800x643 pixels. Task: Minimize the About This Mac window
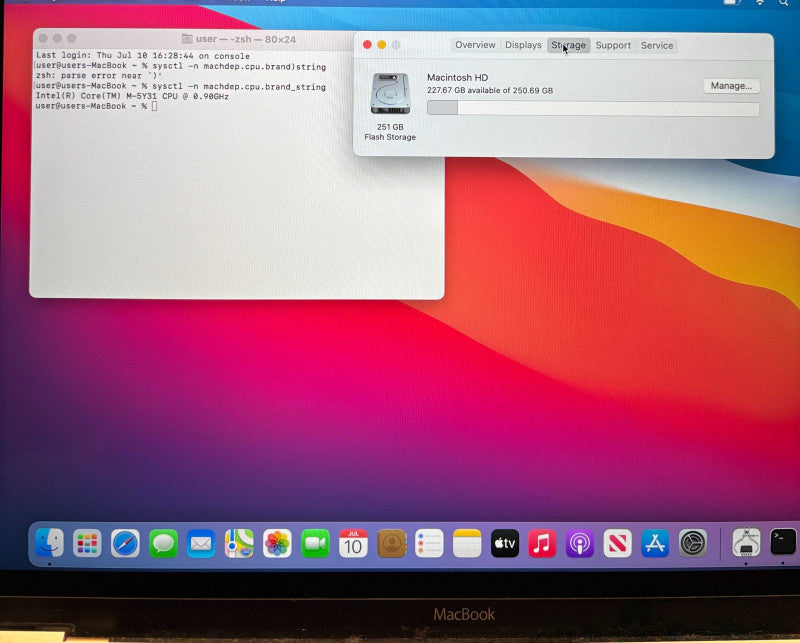[382, 45]
